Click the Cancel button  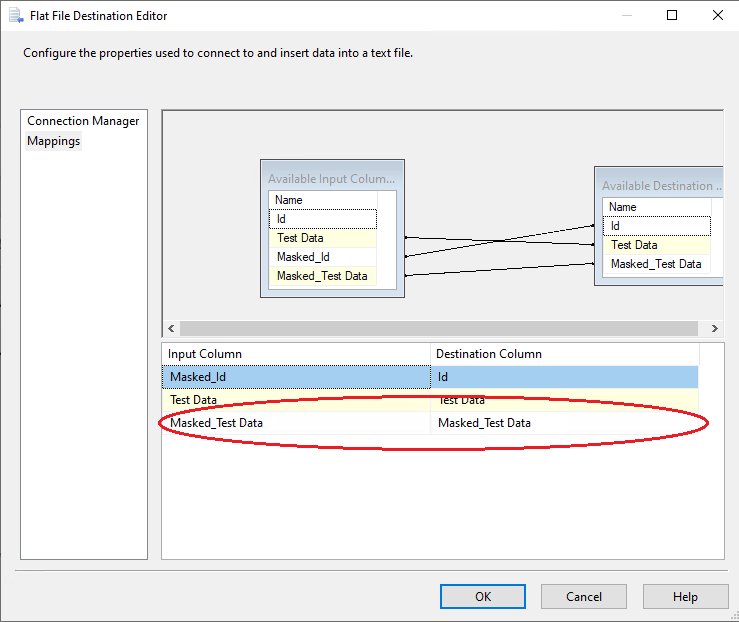point(583,597)
